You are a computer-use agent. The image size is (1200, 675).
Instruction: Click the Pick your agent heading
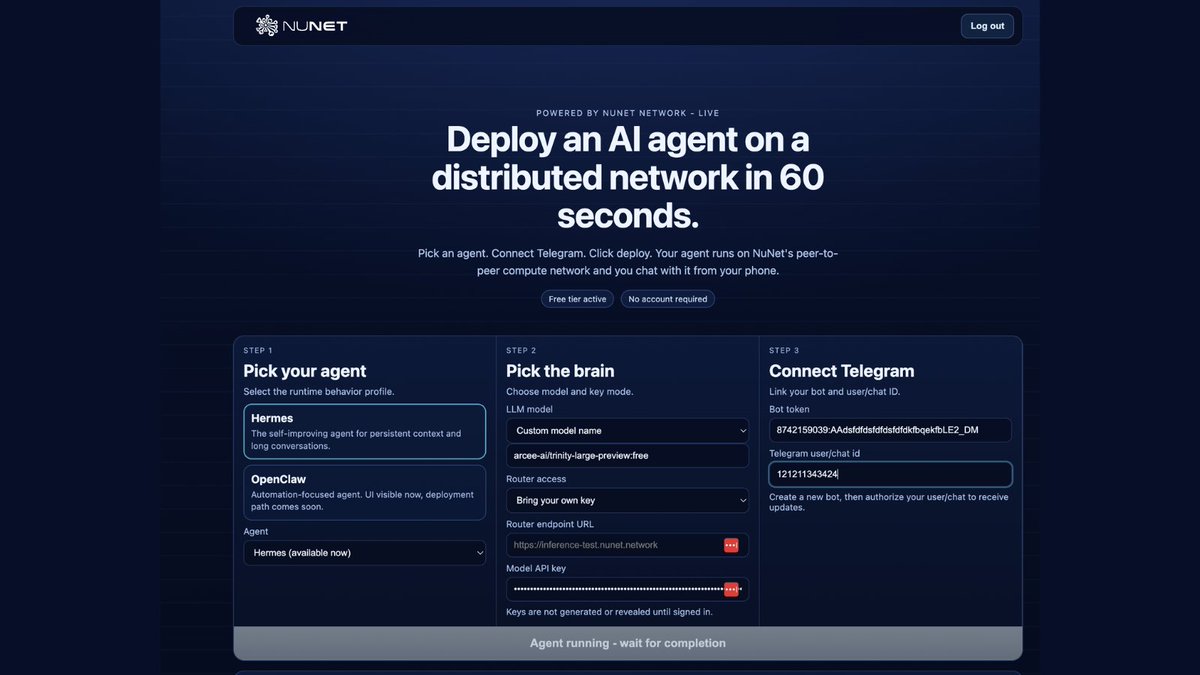click(x=305, y=371)
